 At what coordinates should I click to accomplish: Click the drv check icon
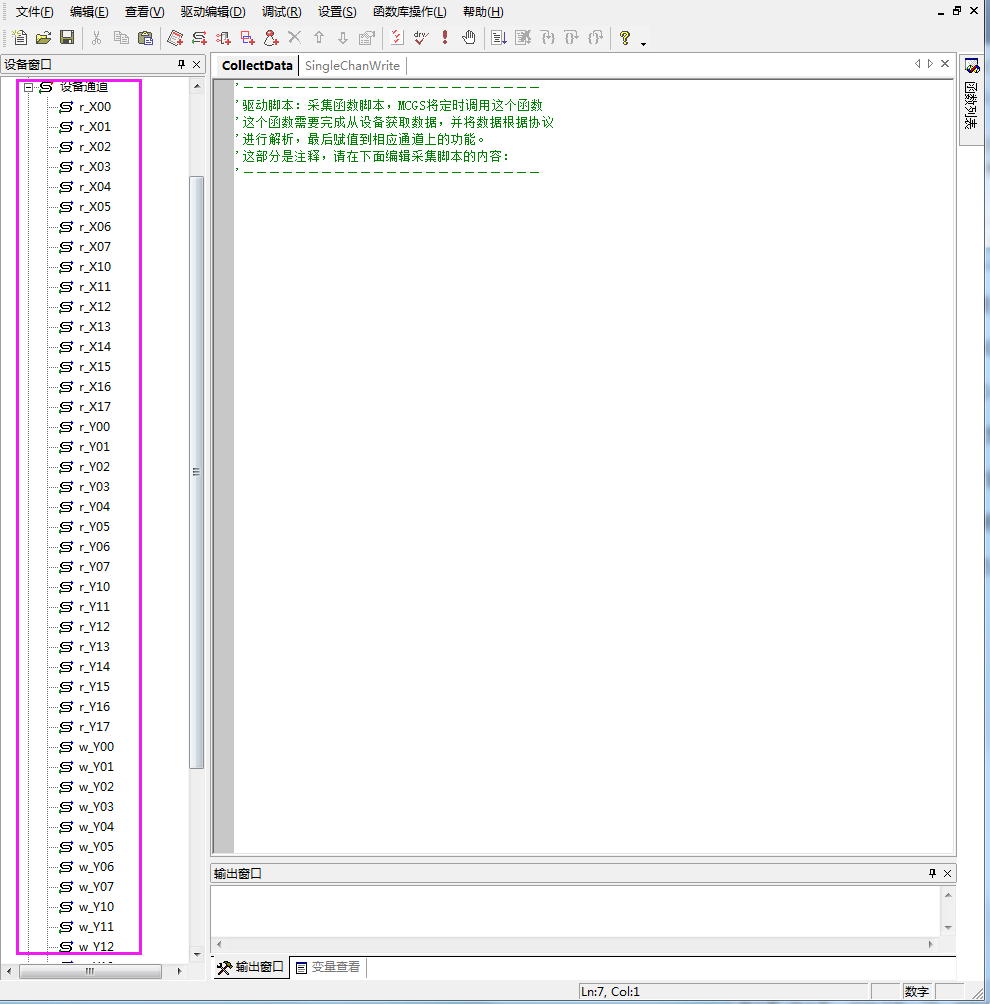(421, 38)
